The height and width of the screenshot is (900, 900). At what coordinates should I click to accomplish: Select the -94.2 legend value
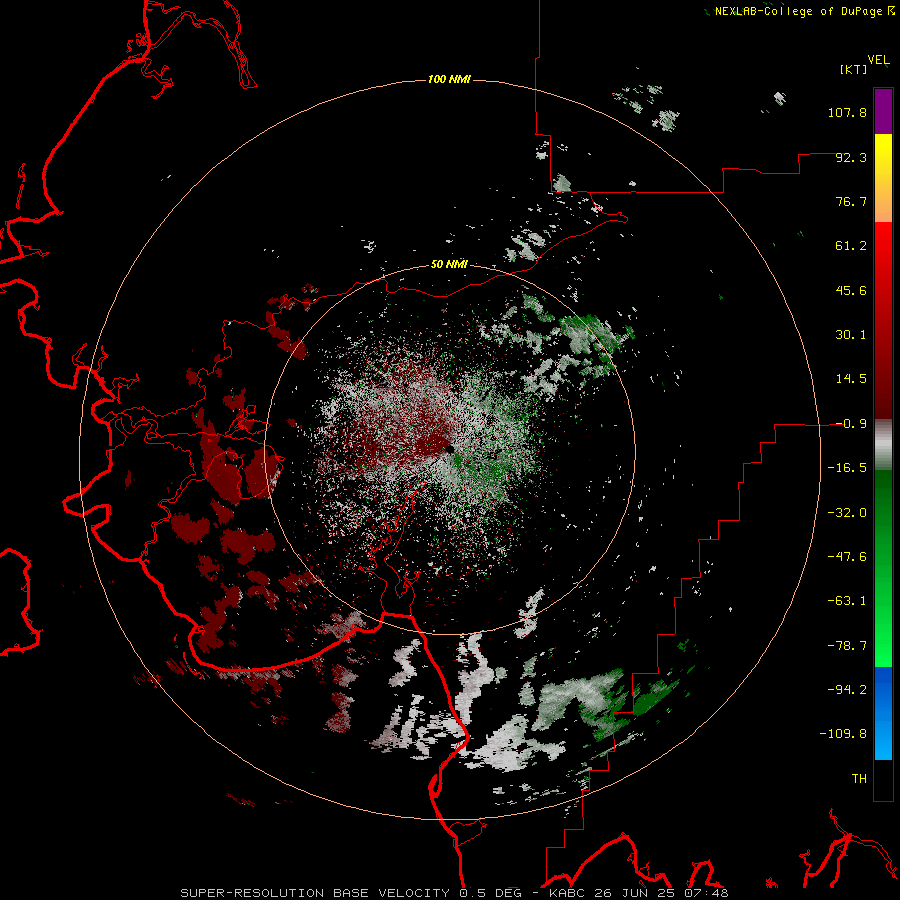click(847, 689)
